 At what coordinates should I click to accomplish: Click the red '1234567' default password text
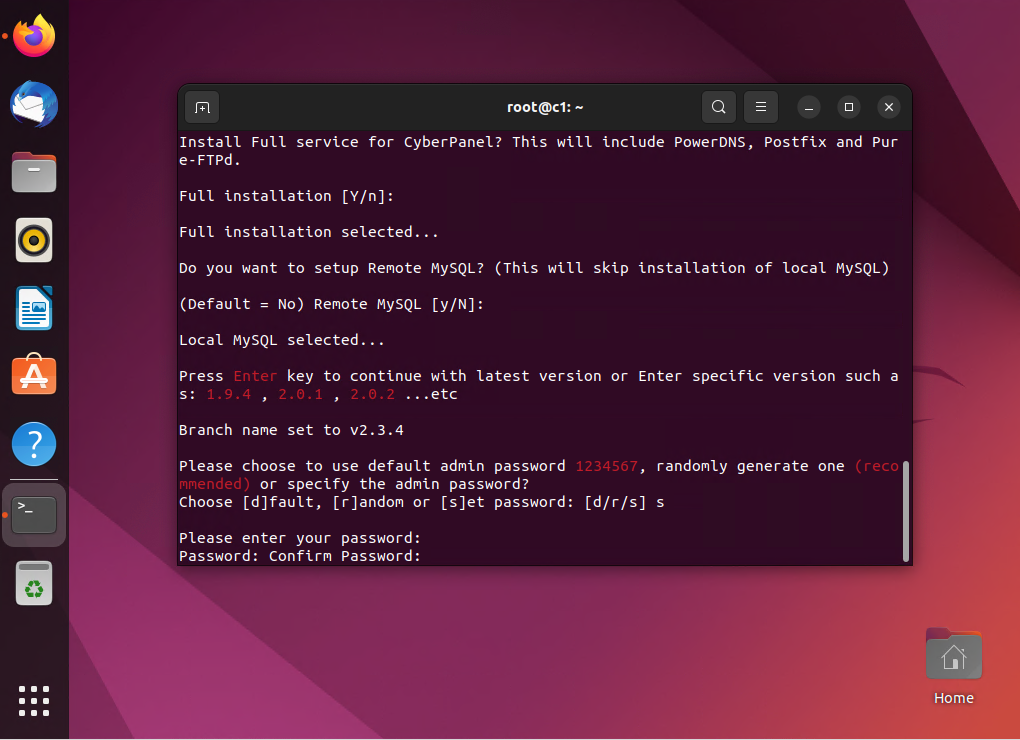tap(606, 466)
